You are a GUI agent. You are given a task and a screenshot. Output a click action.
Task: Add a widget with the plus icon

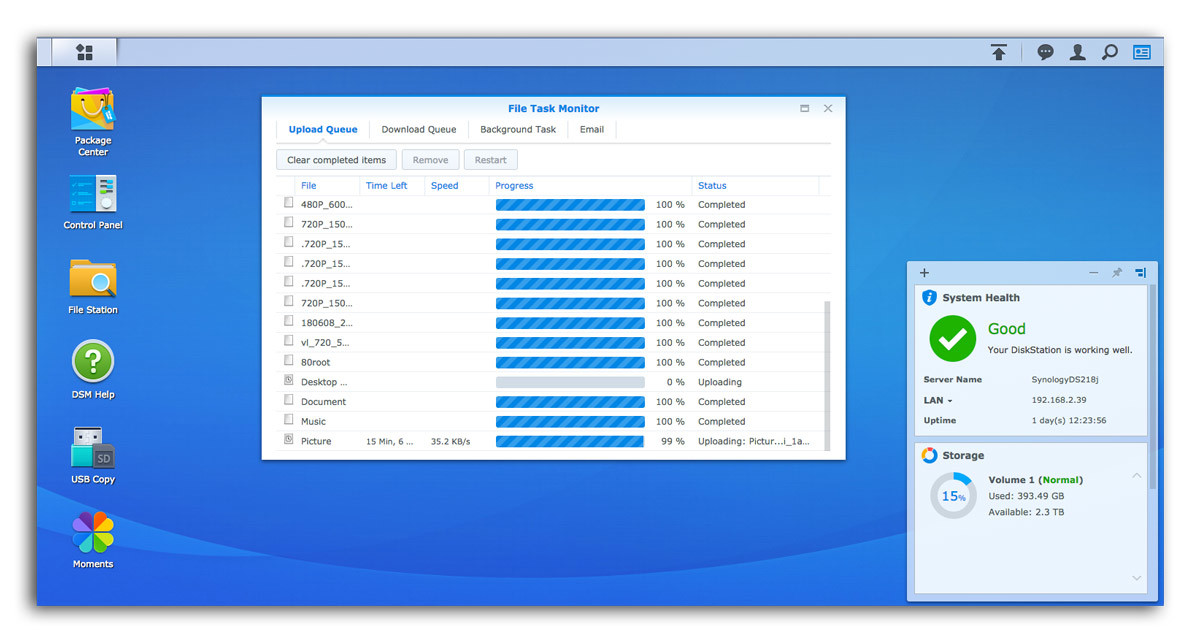click(x=924, y=272)
